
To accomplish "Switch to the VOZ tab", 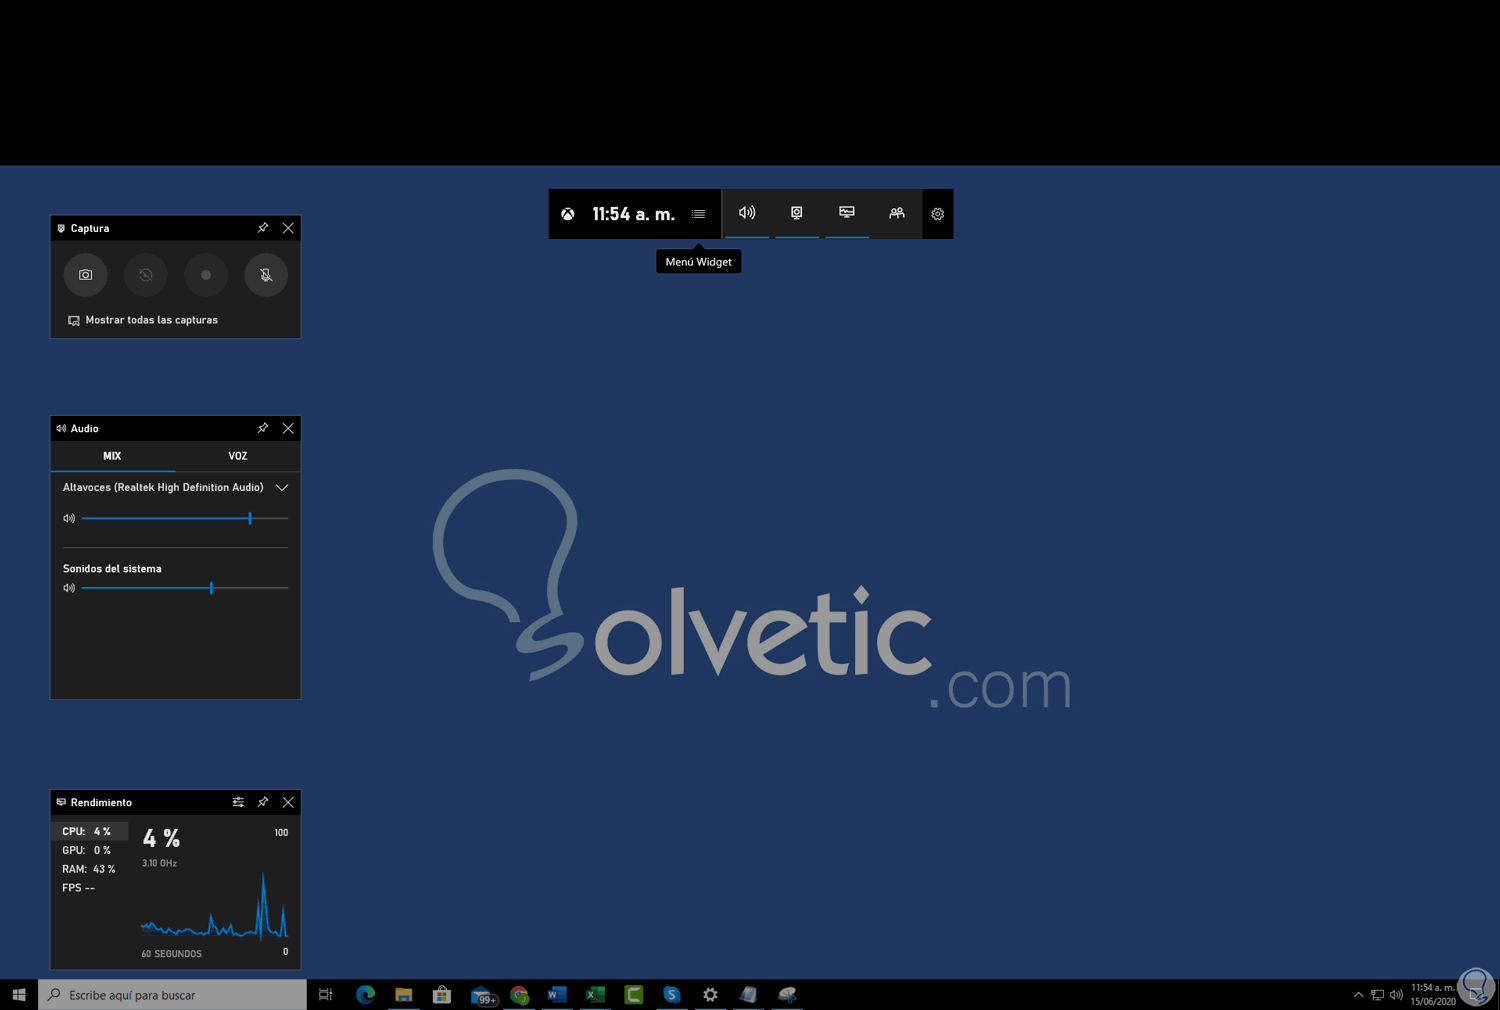I will click(238, 456).
